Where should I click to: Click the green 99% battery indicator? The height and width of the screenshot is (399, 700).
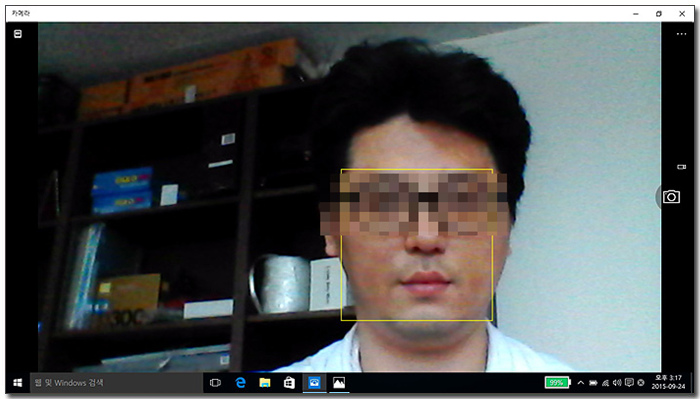point(558,382)
